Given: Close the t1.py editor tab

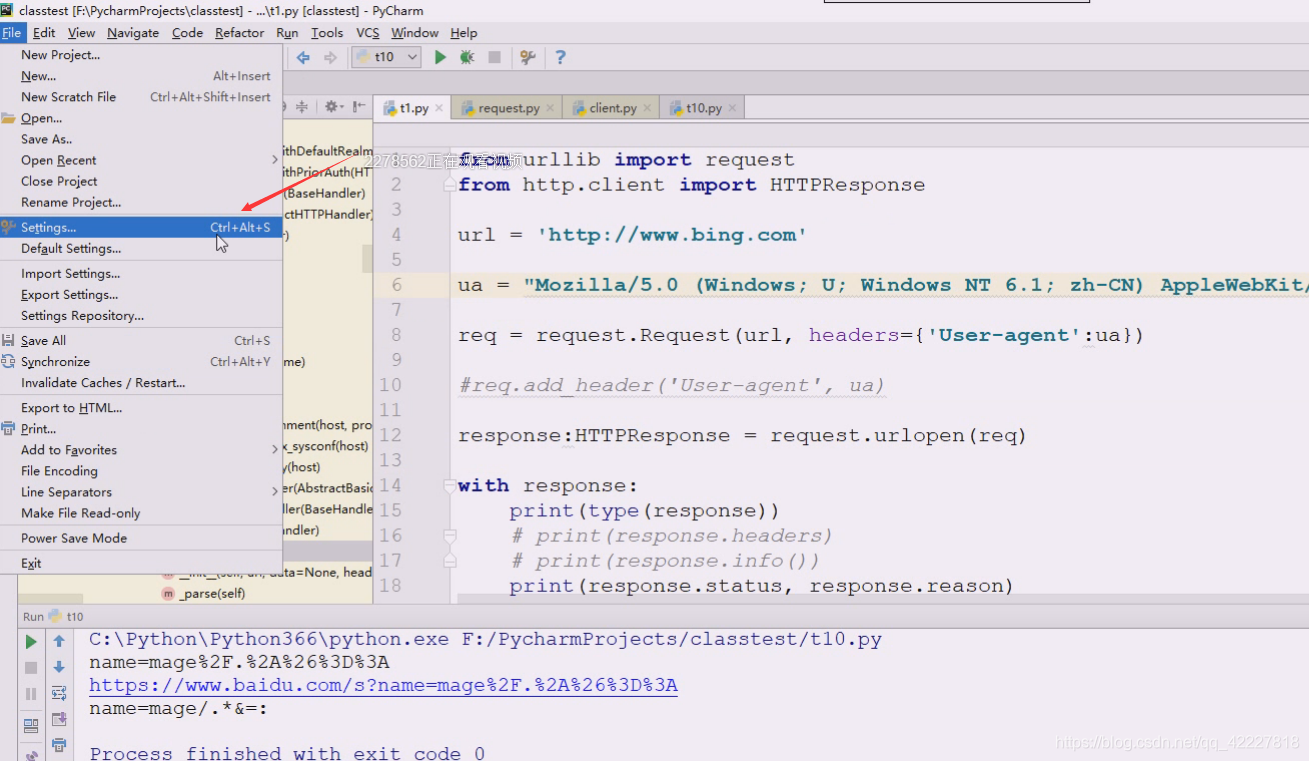Looking at the screenshot, I should tap(439, 108).
